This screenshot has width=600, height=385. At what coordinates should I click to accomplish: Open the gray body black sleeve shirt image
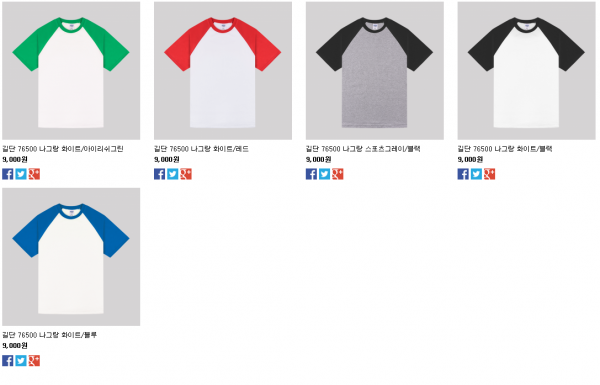375,71
